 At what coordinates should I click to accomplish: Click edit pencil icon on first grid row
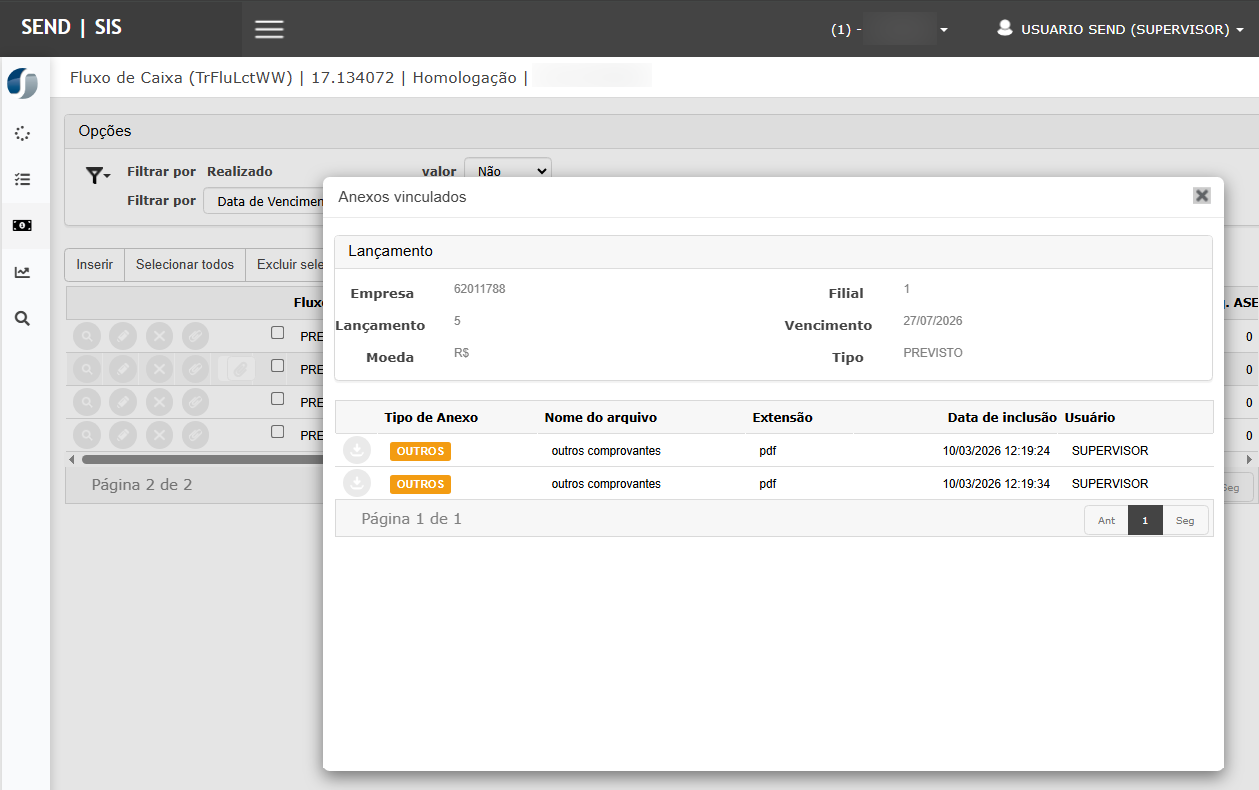pyautogui.click(x=123, y=336)
